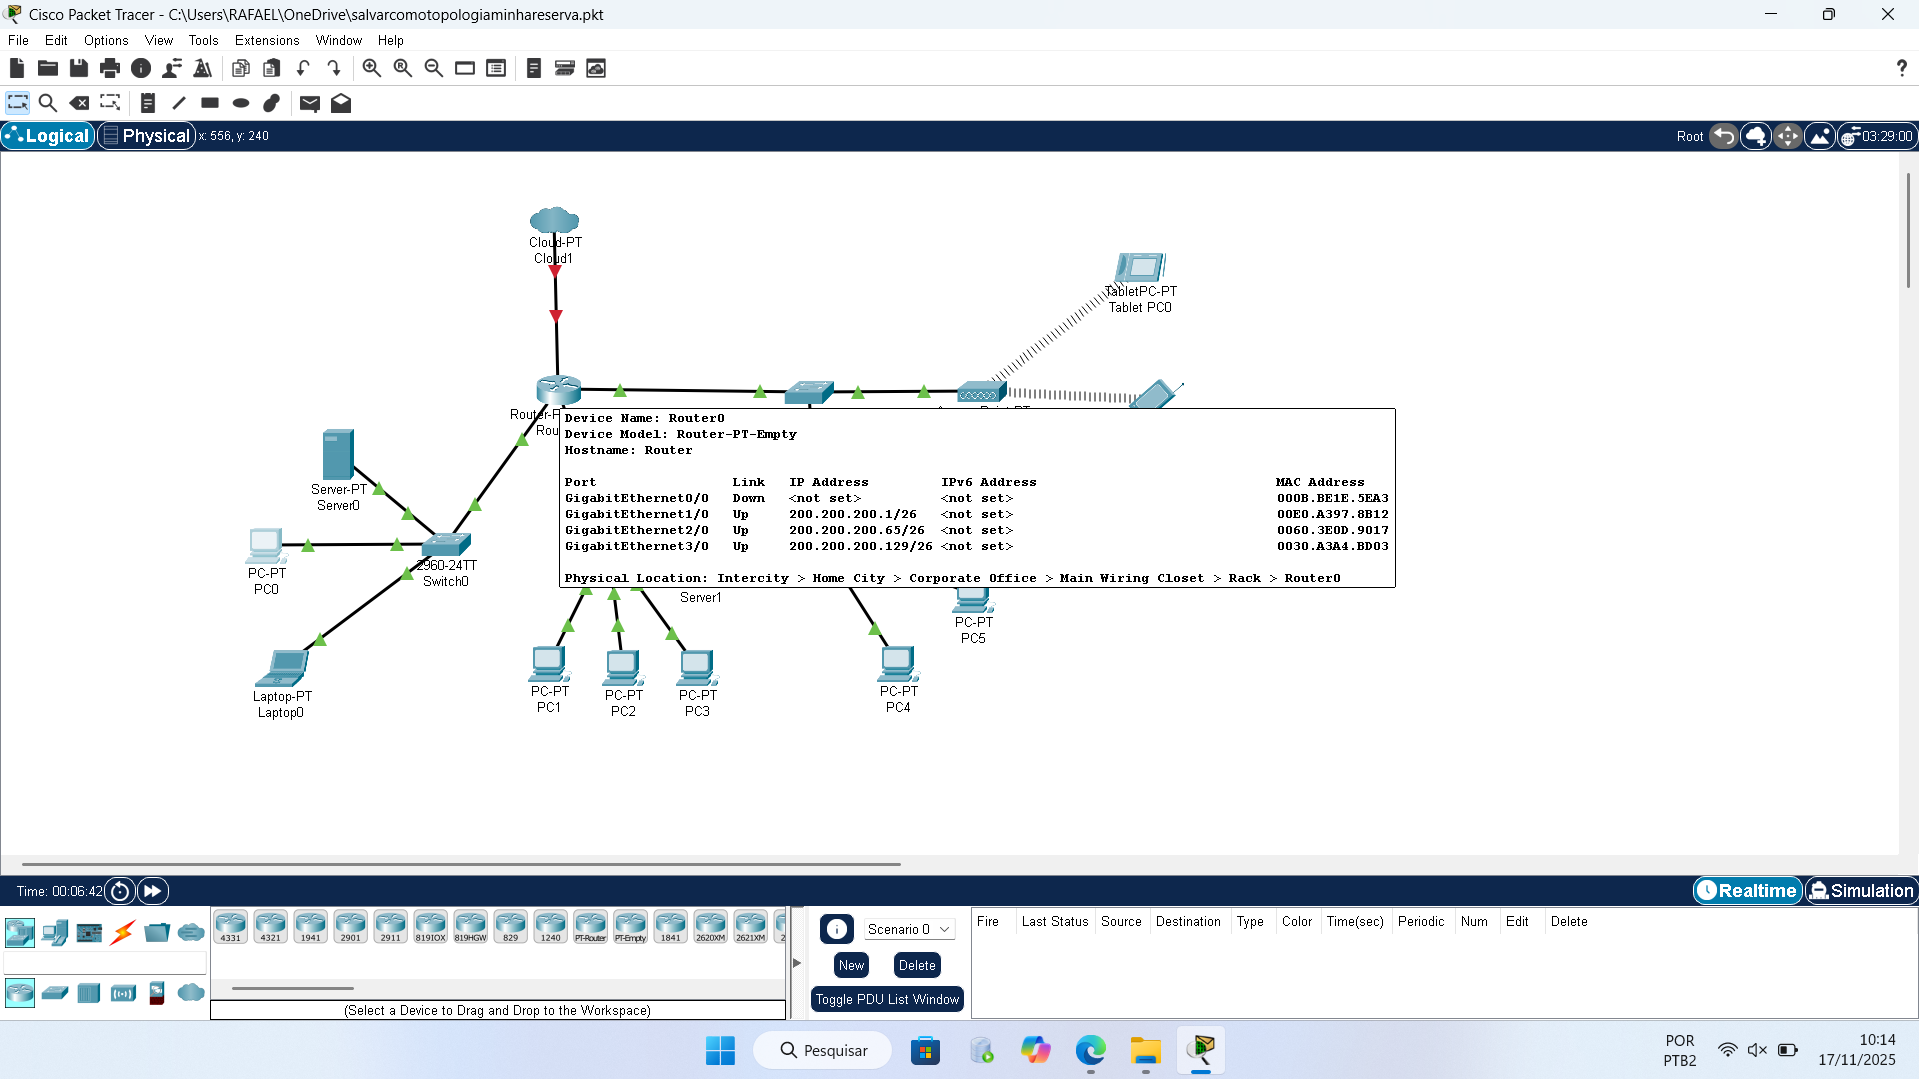Image resolution: width=1919 pixels, height=1079 pixels.
Task: Save the topology with the floppy icon
Action: (79, 68)
